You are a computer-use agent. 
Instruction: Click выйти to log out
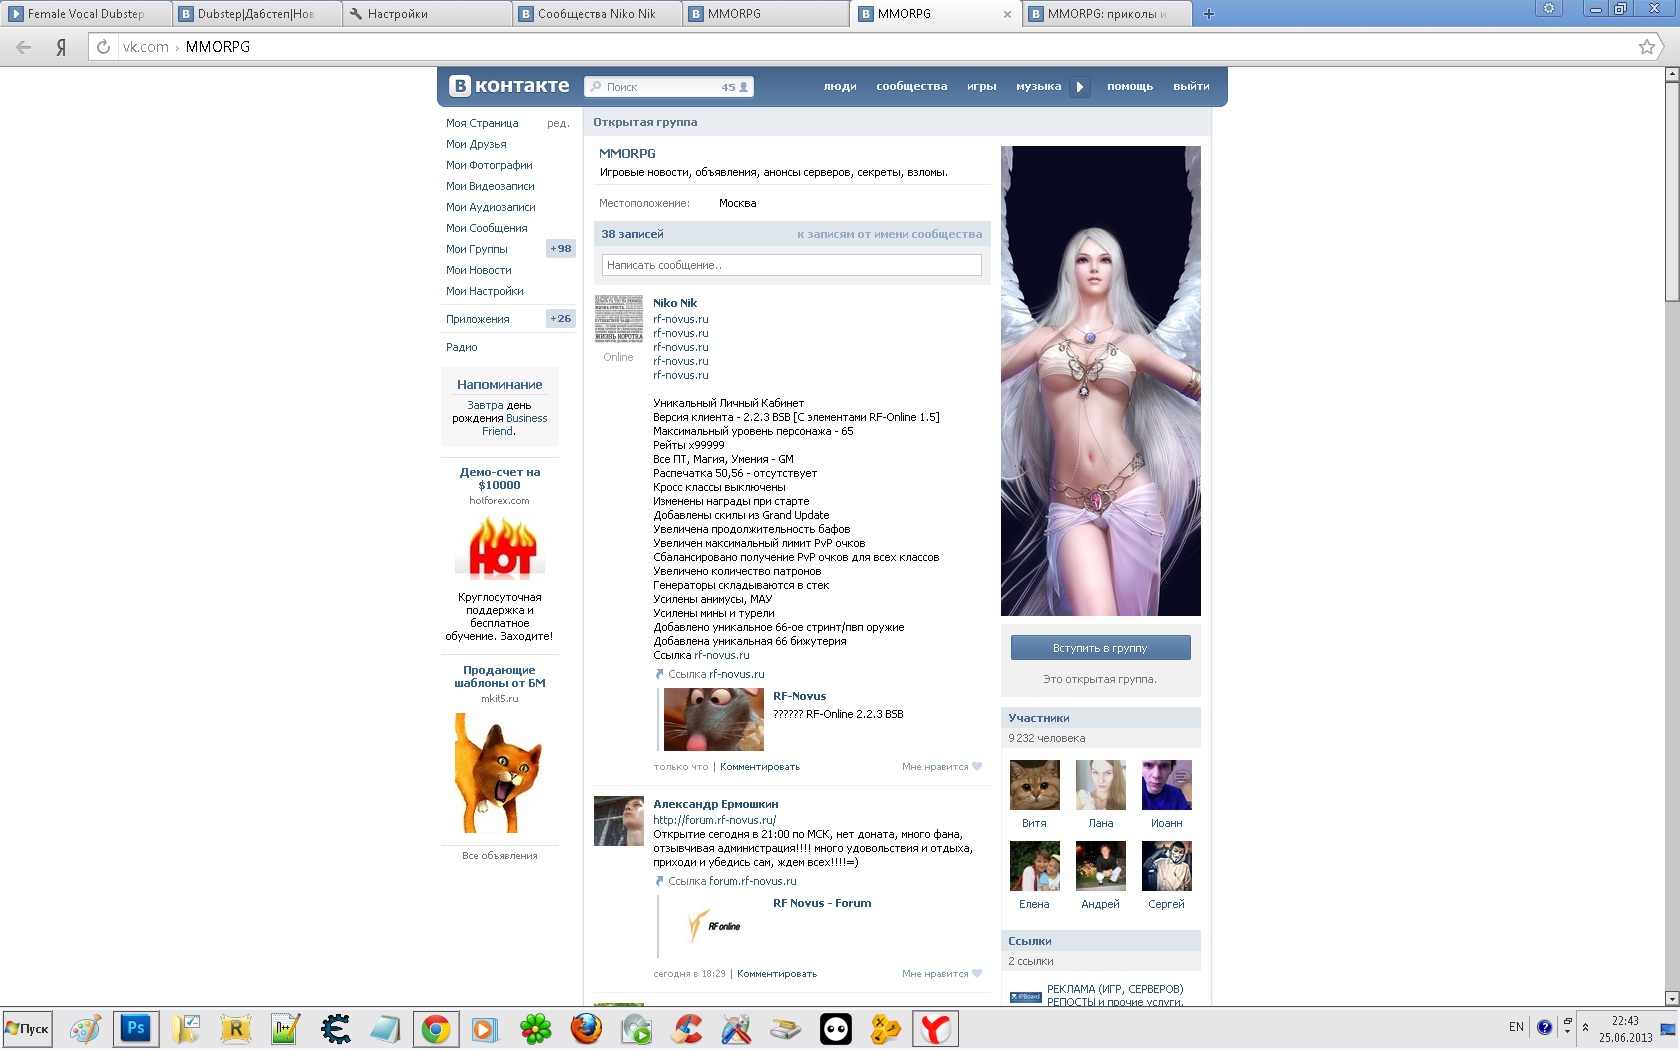click(x=1191, y=87)
